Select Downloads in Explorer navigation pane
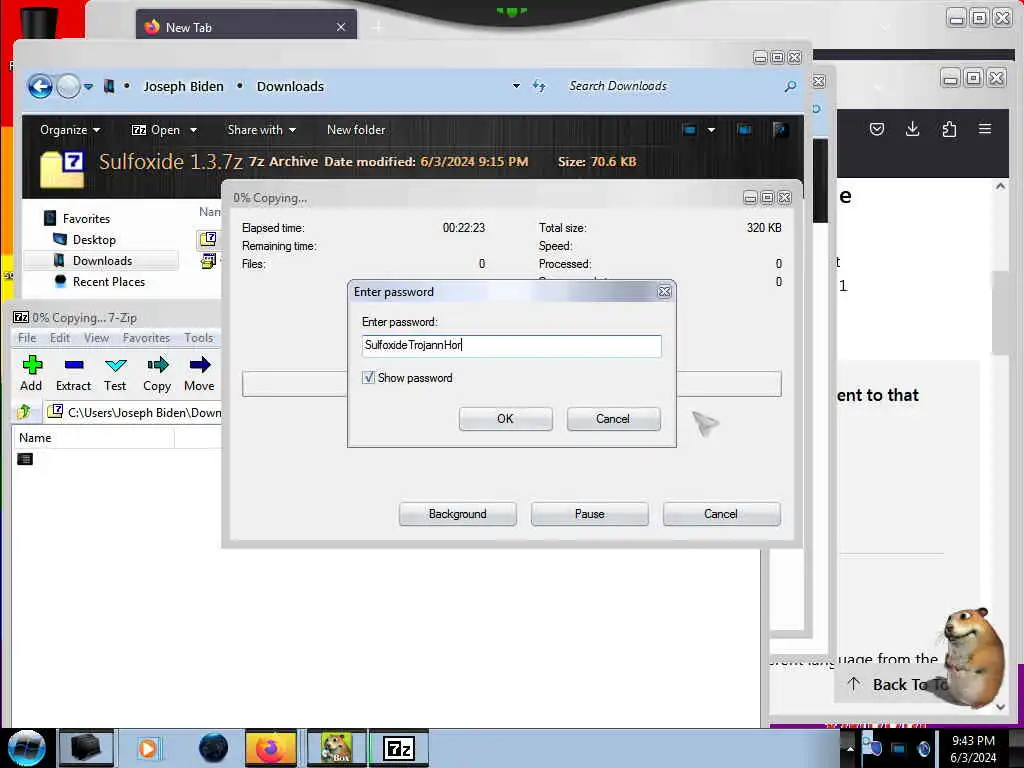 point(102,261)
